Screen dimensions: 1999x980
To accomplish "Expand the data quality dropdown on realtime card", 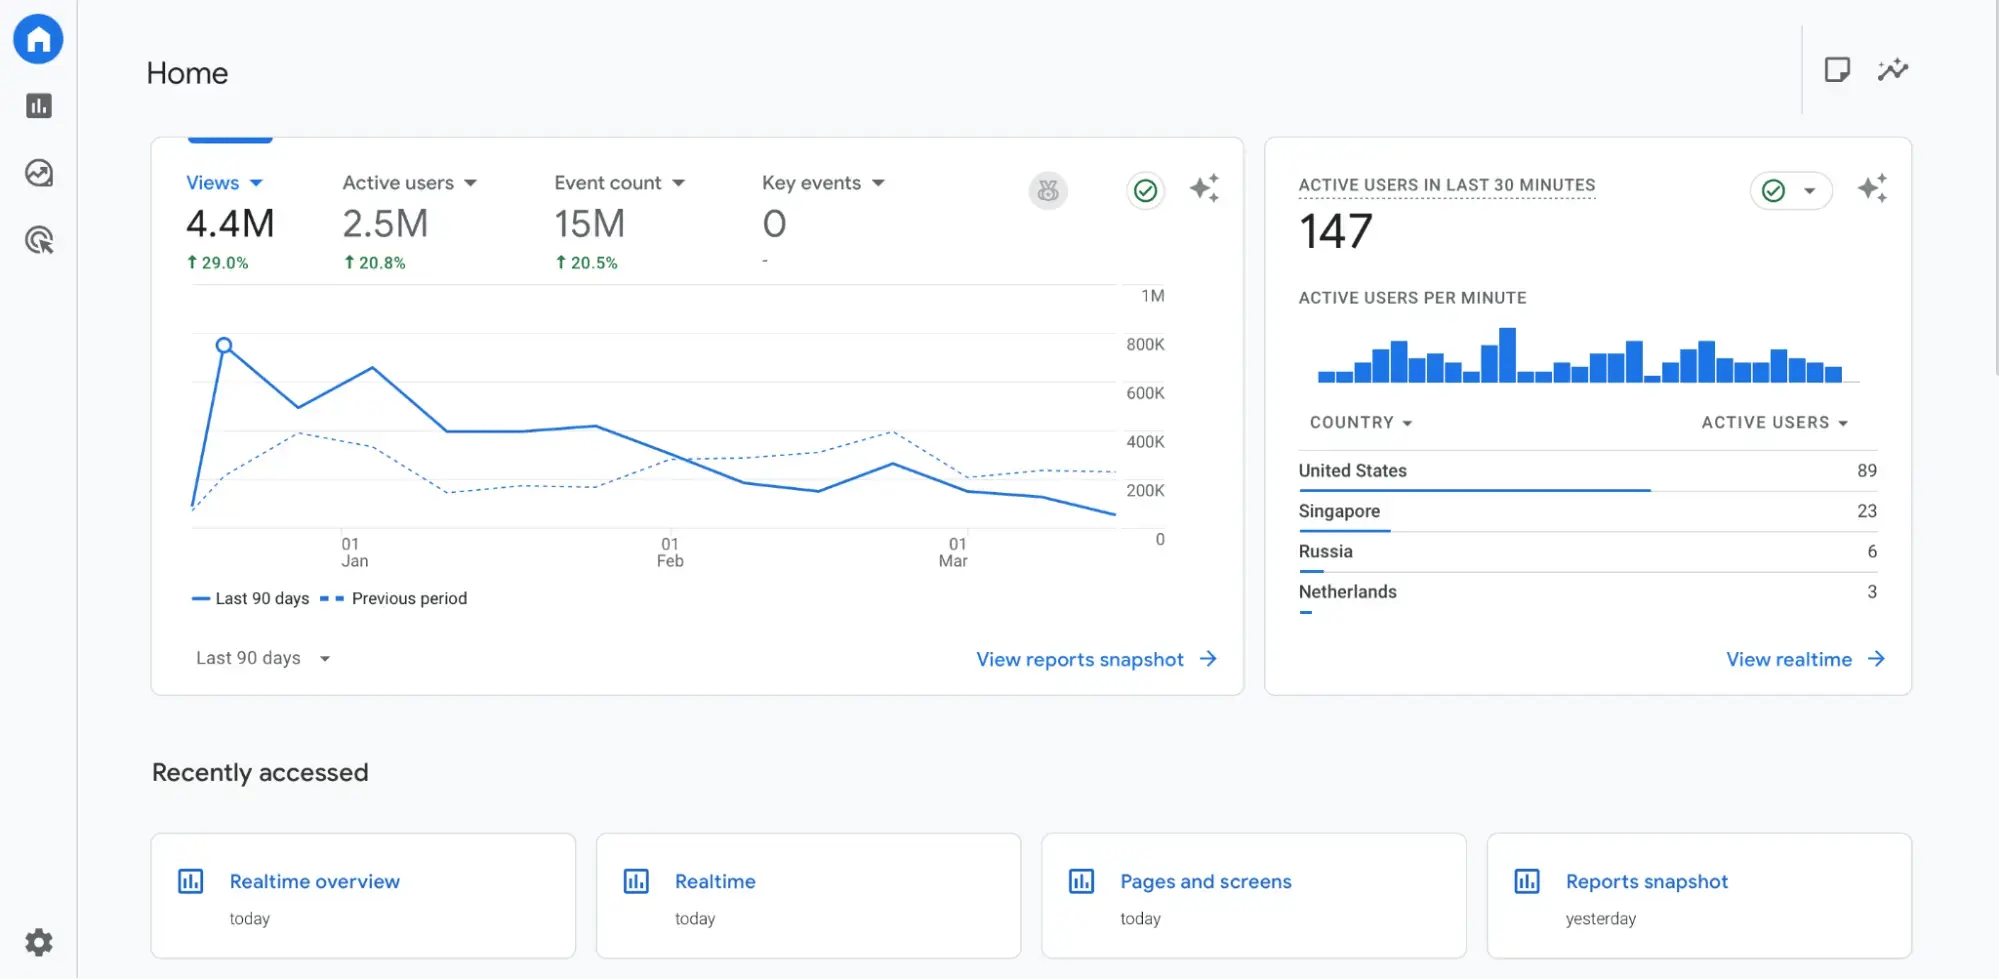I will click(1810, 190).
